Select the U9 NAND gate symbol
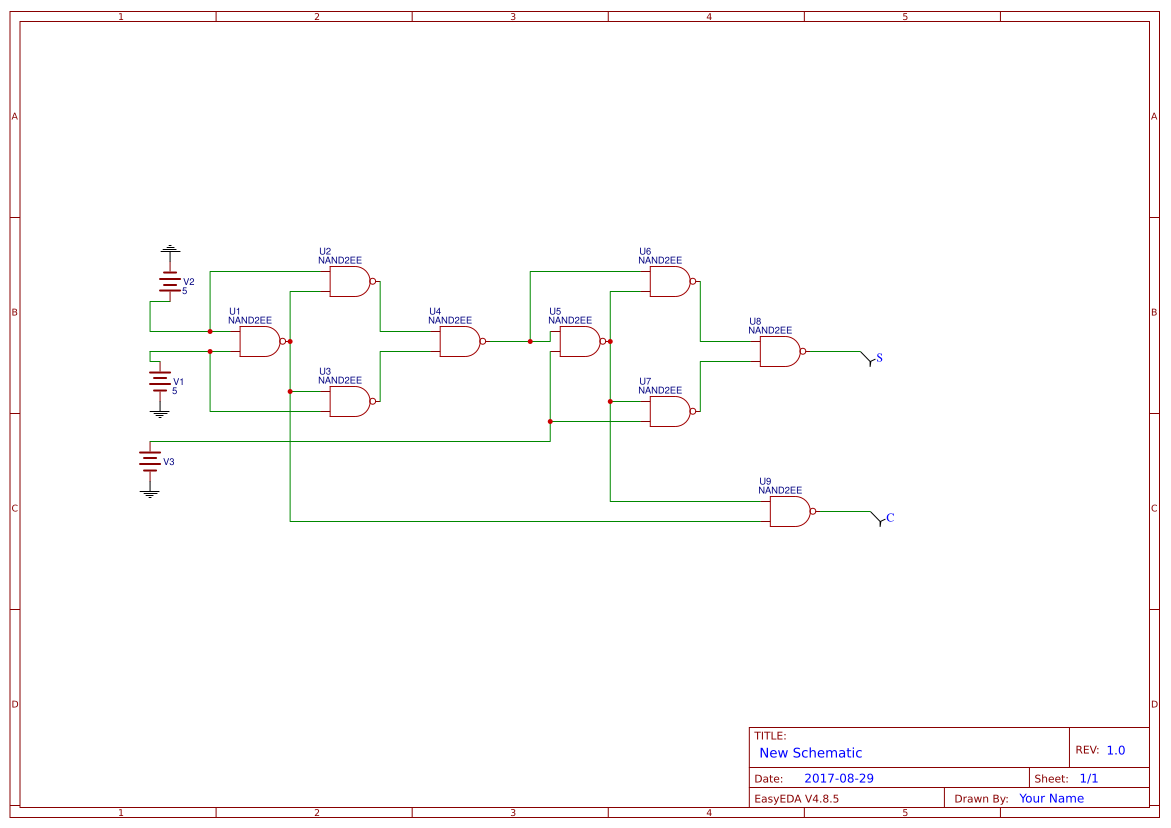Screen dimensions: 1171x828 pos(793,511)
